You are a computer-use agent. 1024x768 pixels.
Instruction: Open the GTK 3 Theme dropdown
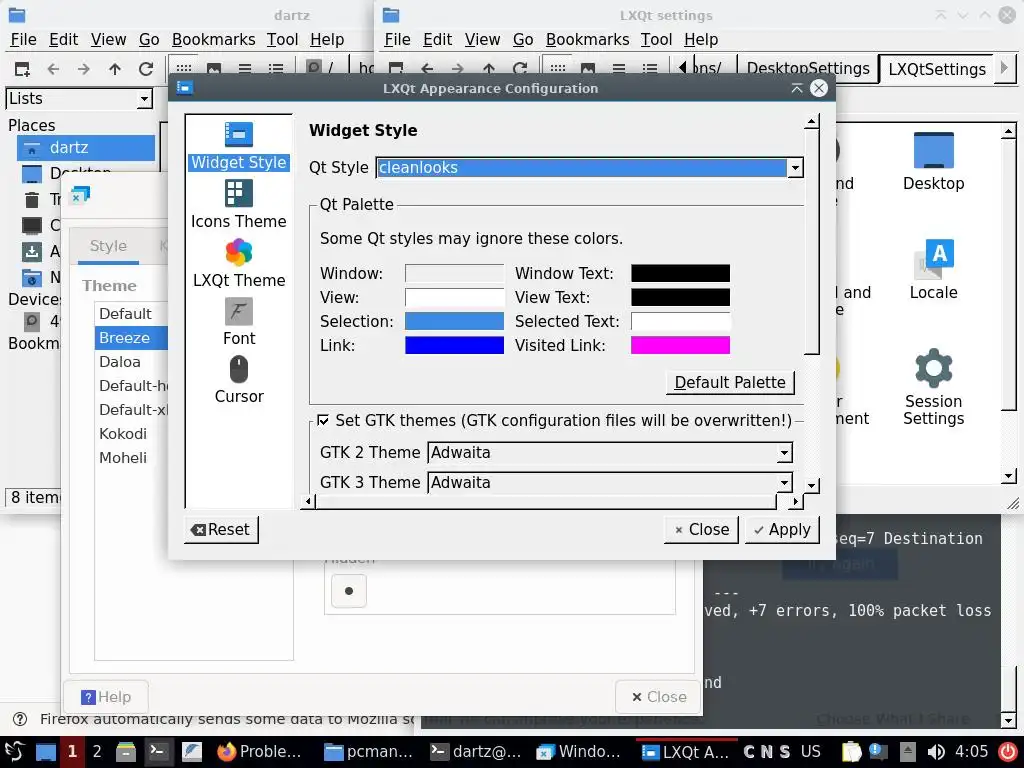pos(610,483)
